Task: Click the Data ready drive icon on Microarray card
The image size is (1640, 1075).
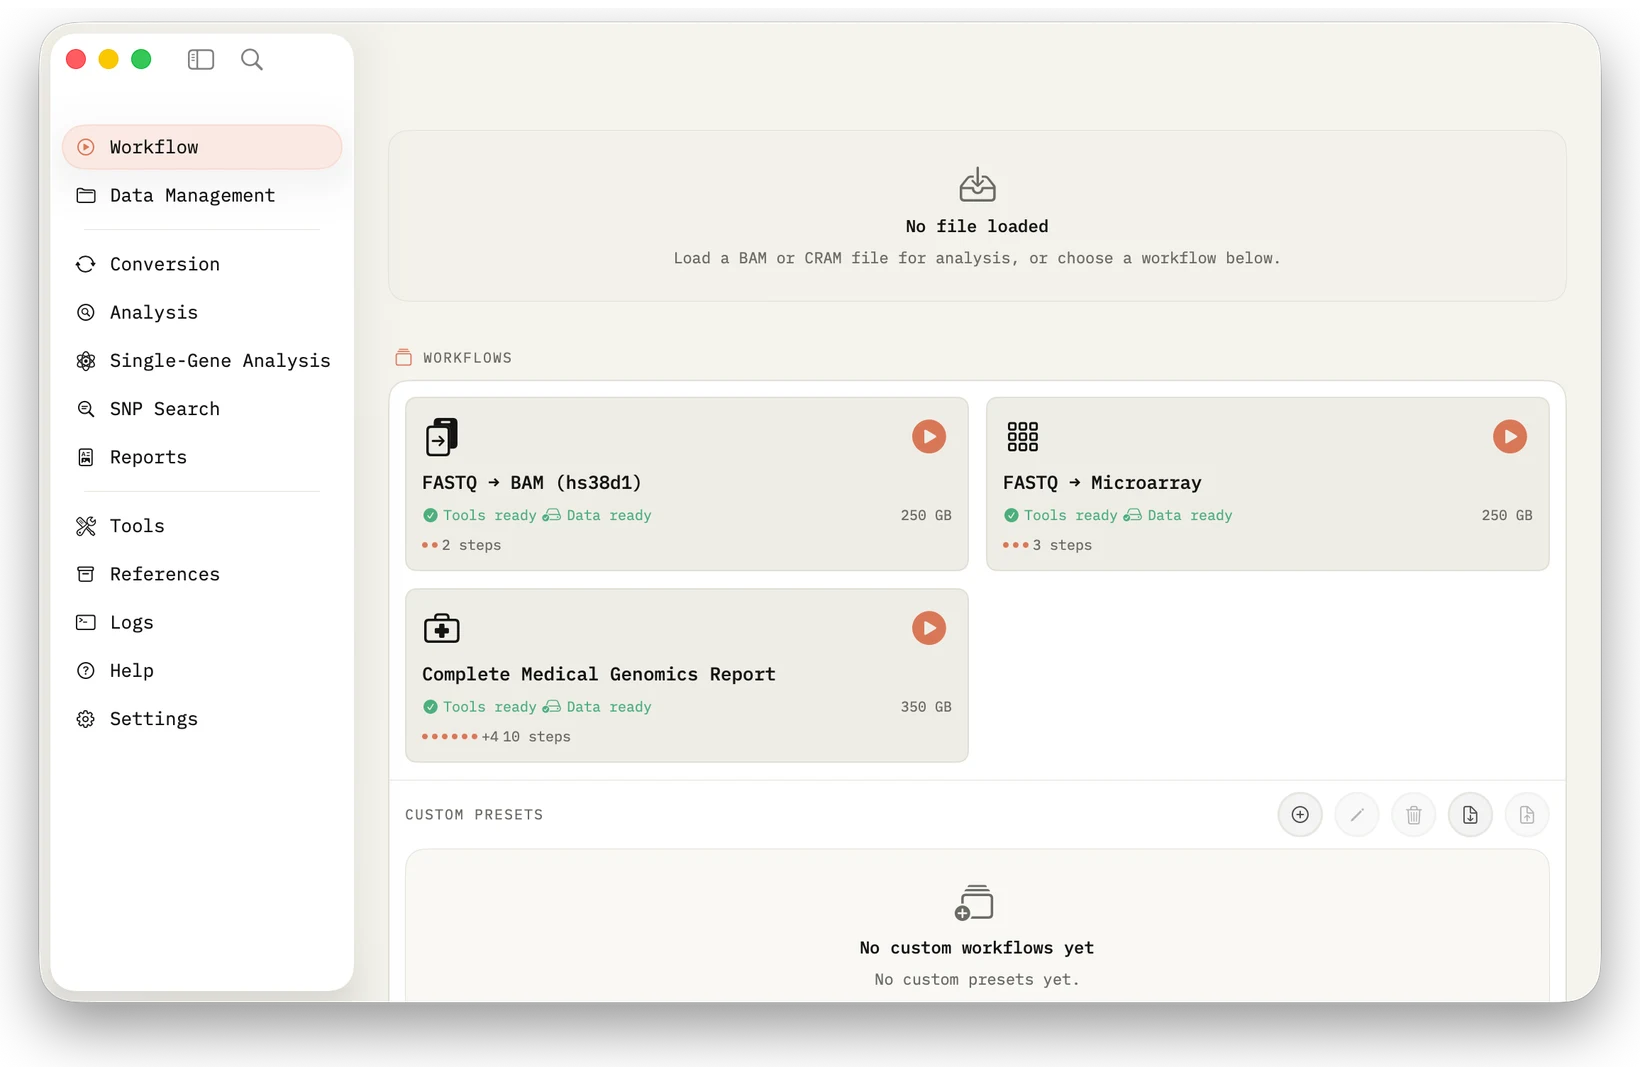Action: point(1133,516)
